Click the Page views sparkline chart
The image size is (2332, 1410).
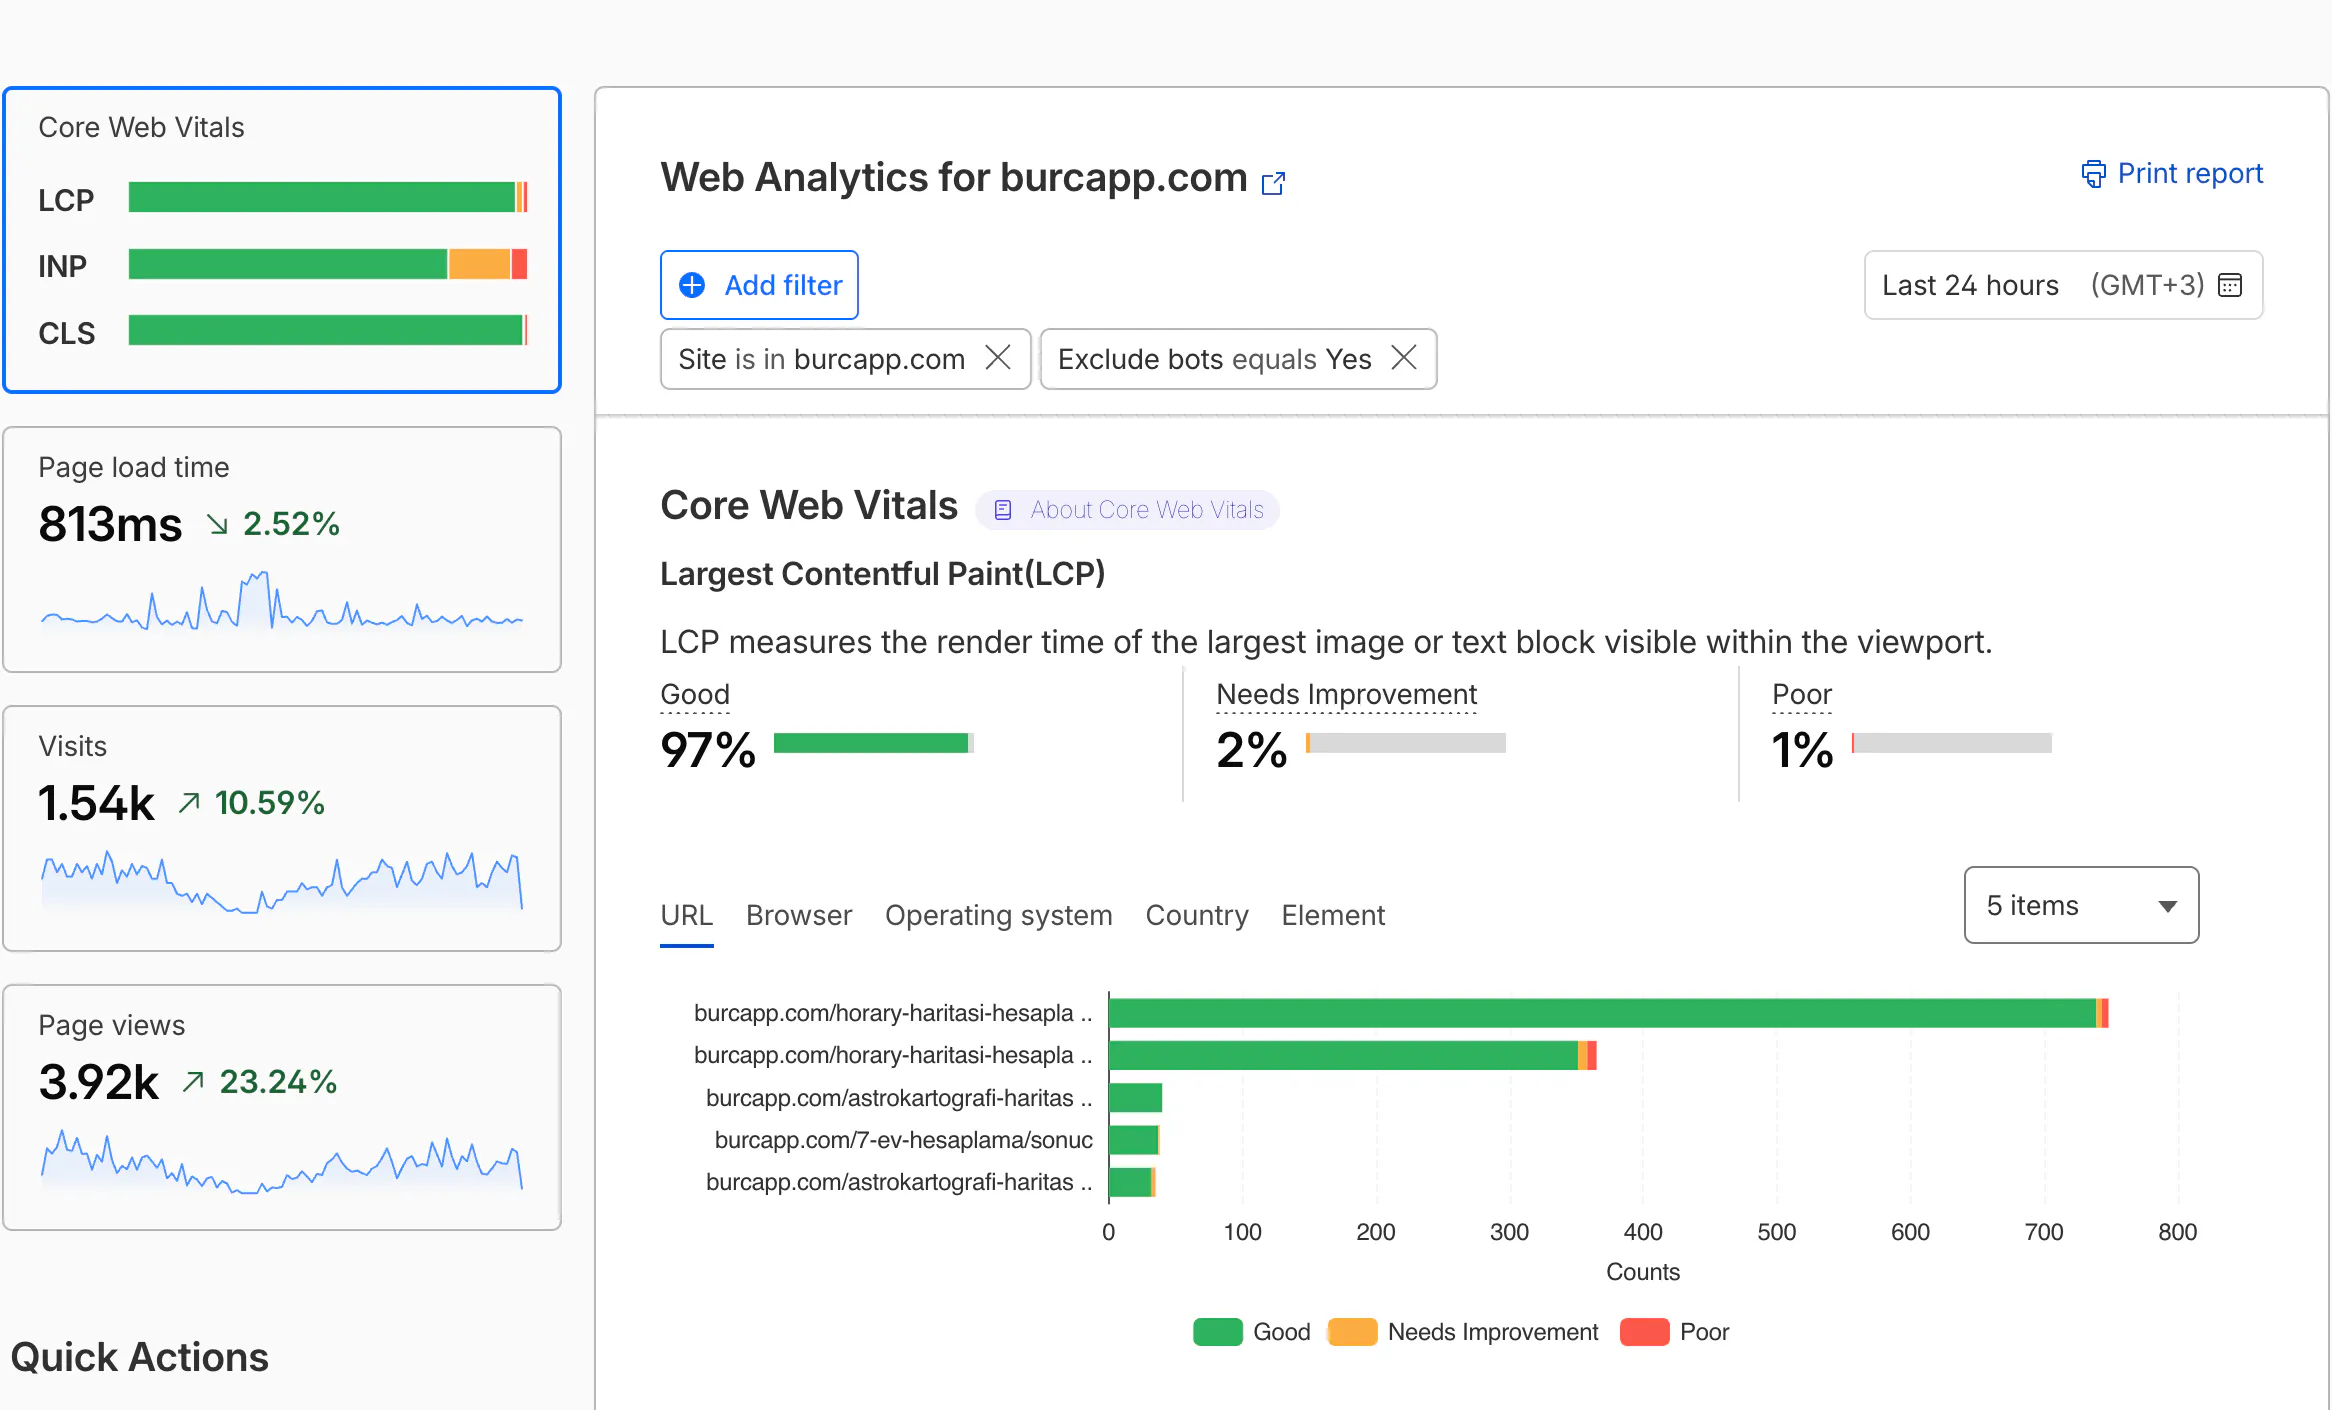tap(282, 1161)
